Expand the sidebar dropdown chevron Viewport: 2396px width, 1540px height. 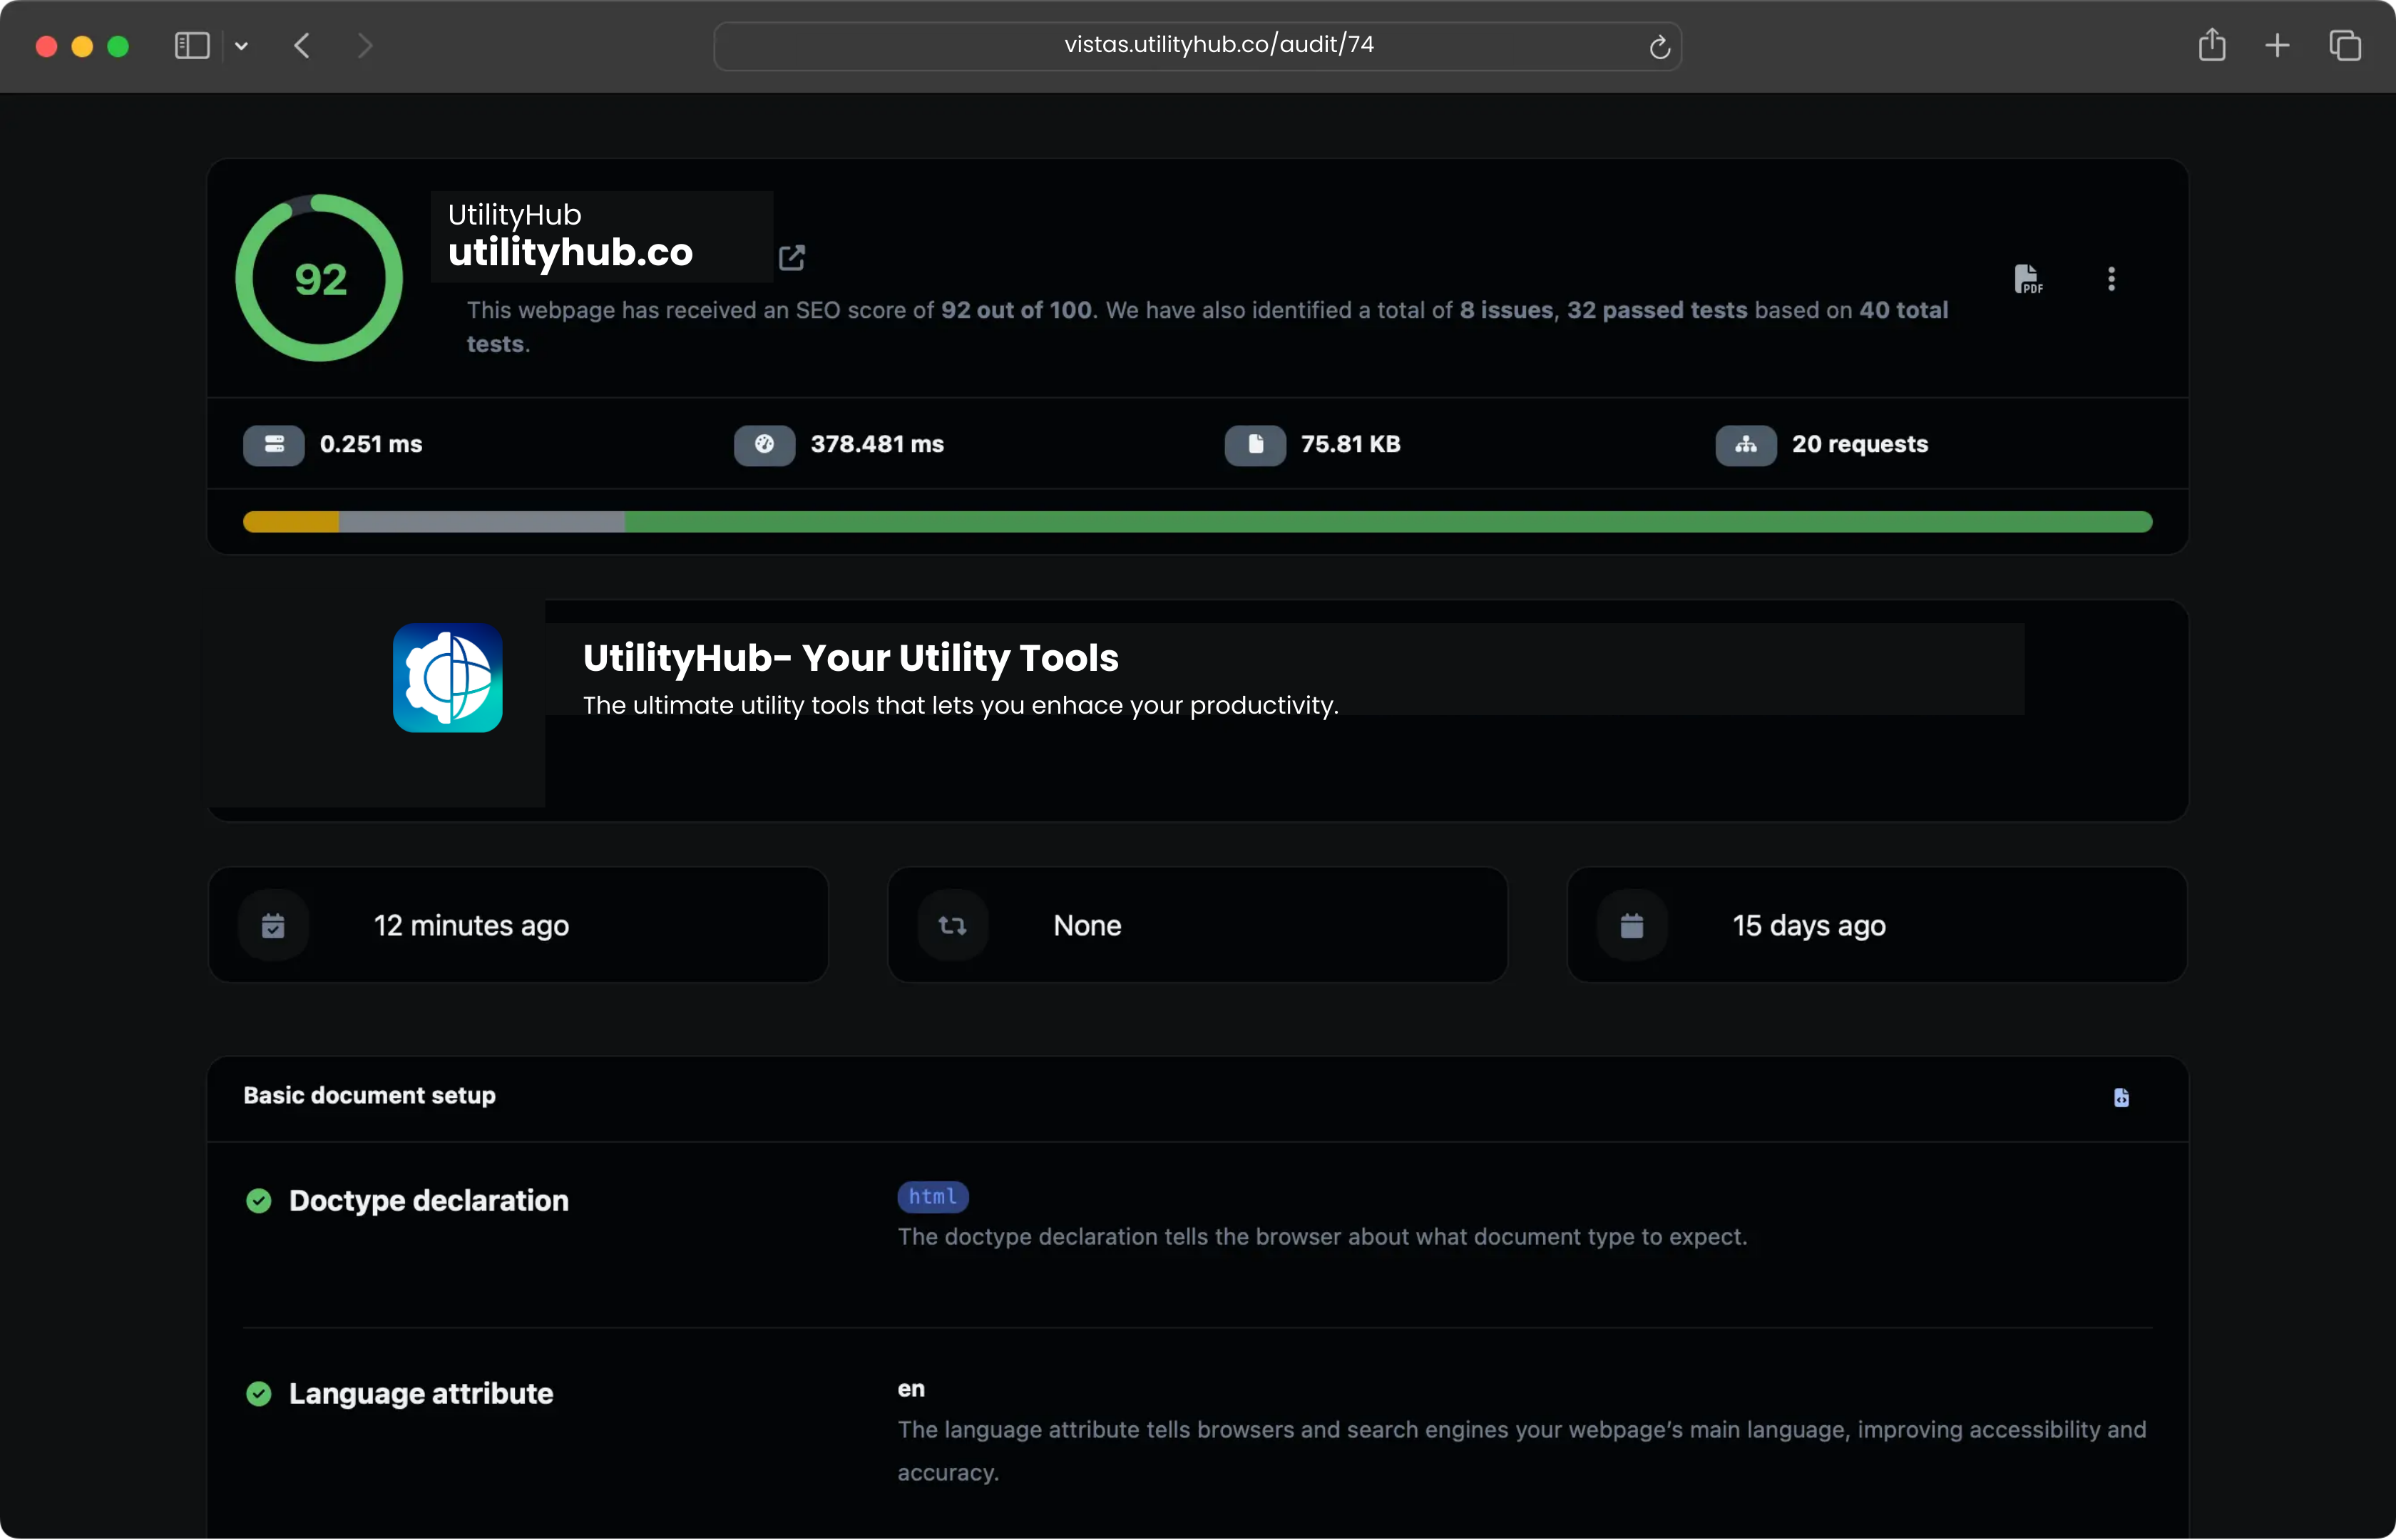pos(241,46)
